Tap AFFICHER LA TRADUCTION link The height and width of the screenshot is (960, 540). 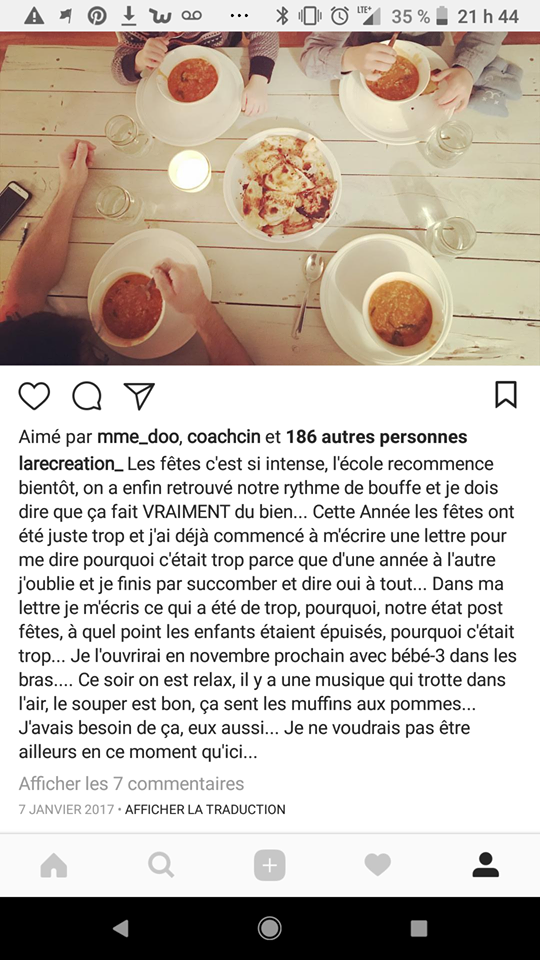205,809
